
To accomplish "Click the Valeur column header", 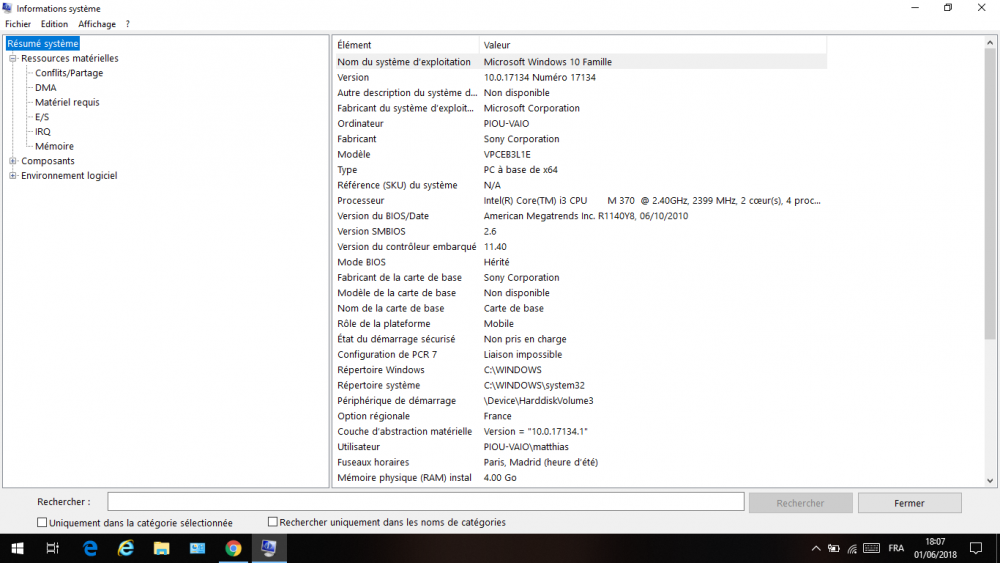I will click(x=652, y=45).
